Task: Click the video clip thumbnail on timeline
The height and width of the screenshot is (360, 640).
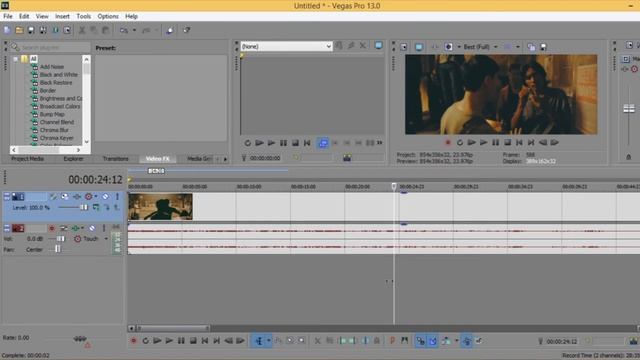Action: [160, 207]
